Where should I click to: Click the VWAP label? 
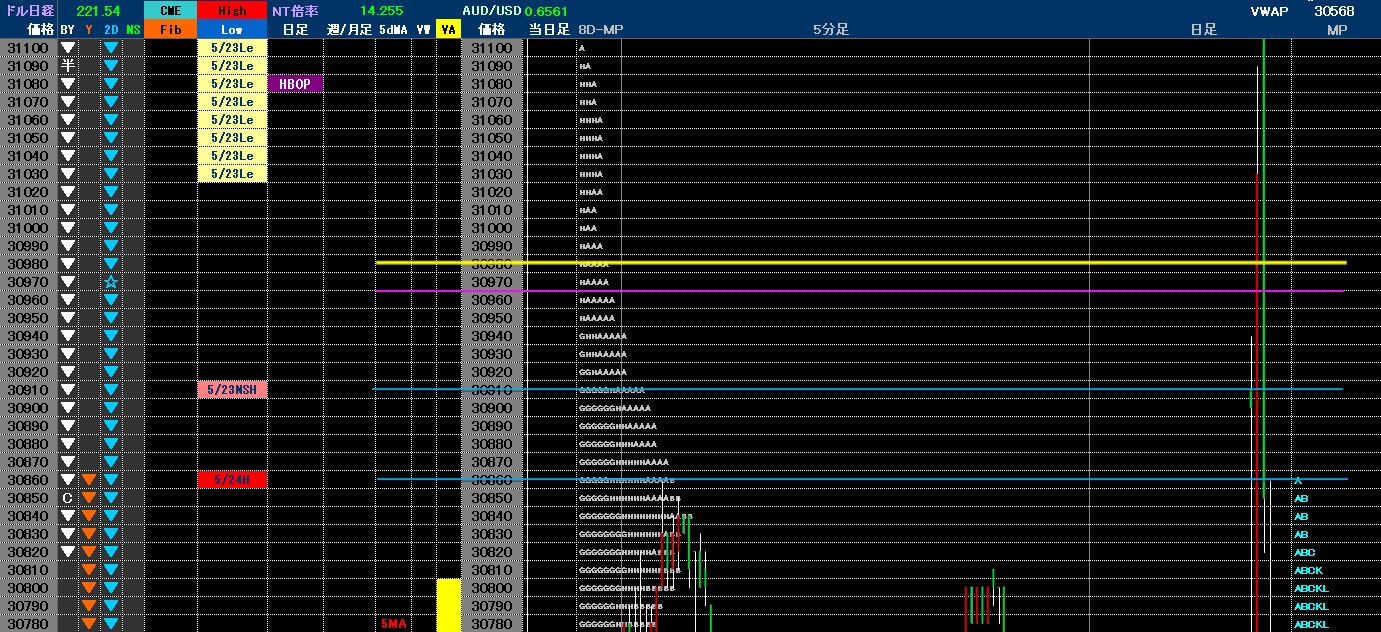click(1270, 11)
